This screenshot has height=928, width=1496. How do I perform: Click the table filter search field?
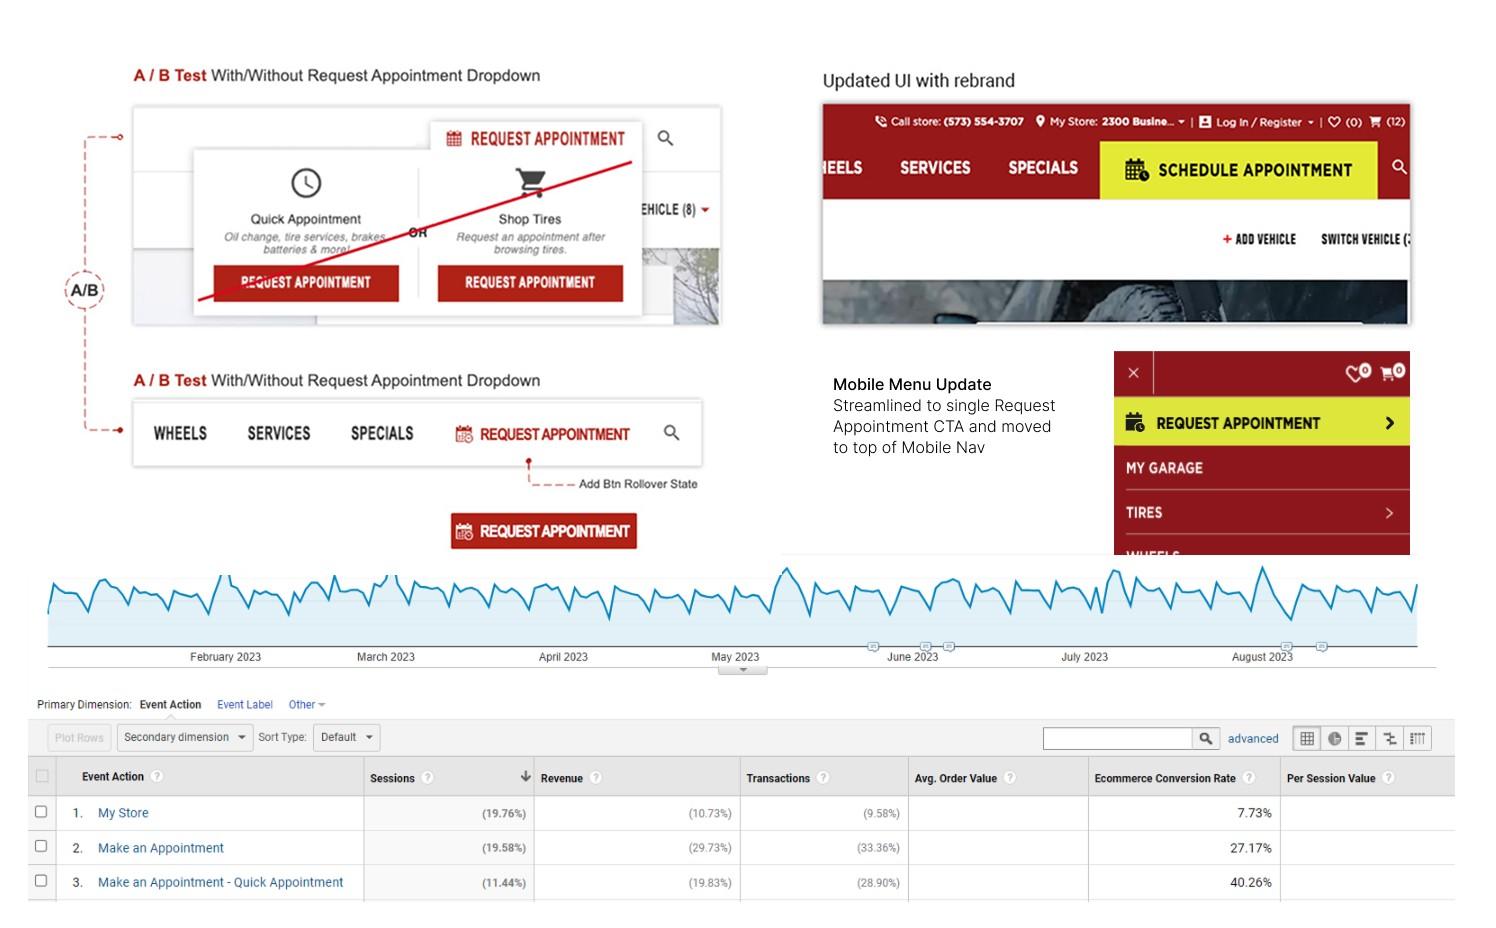1117,738
